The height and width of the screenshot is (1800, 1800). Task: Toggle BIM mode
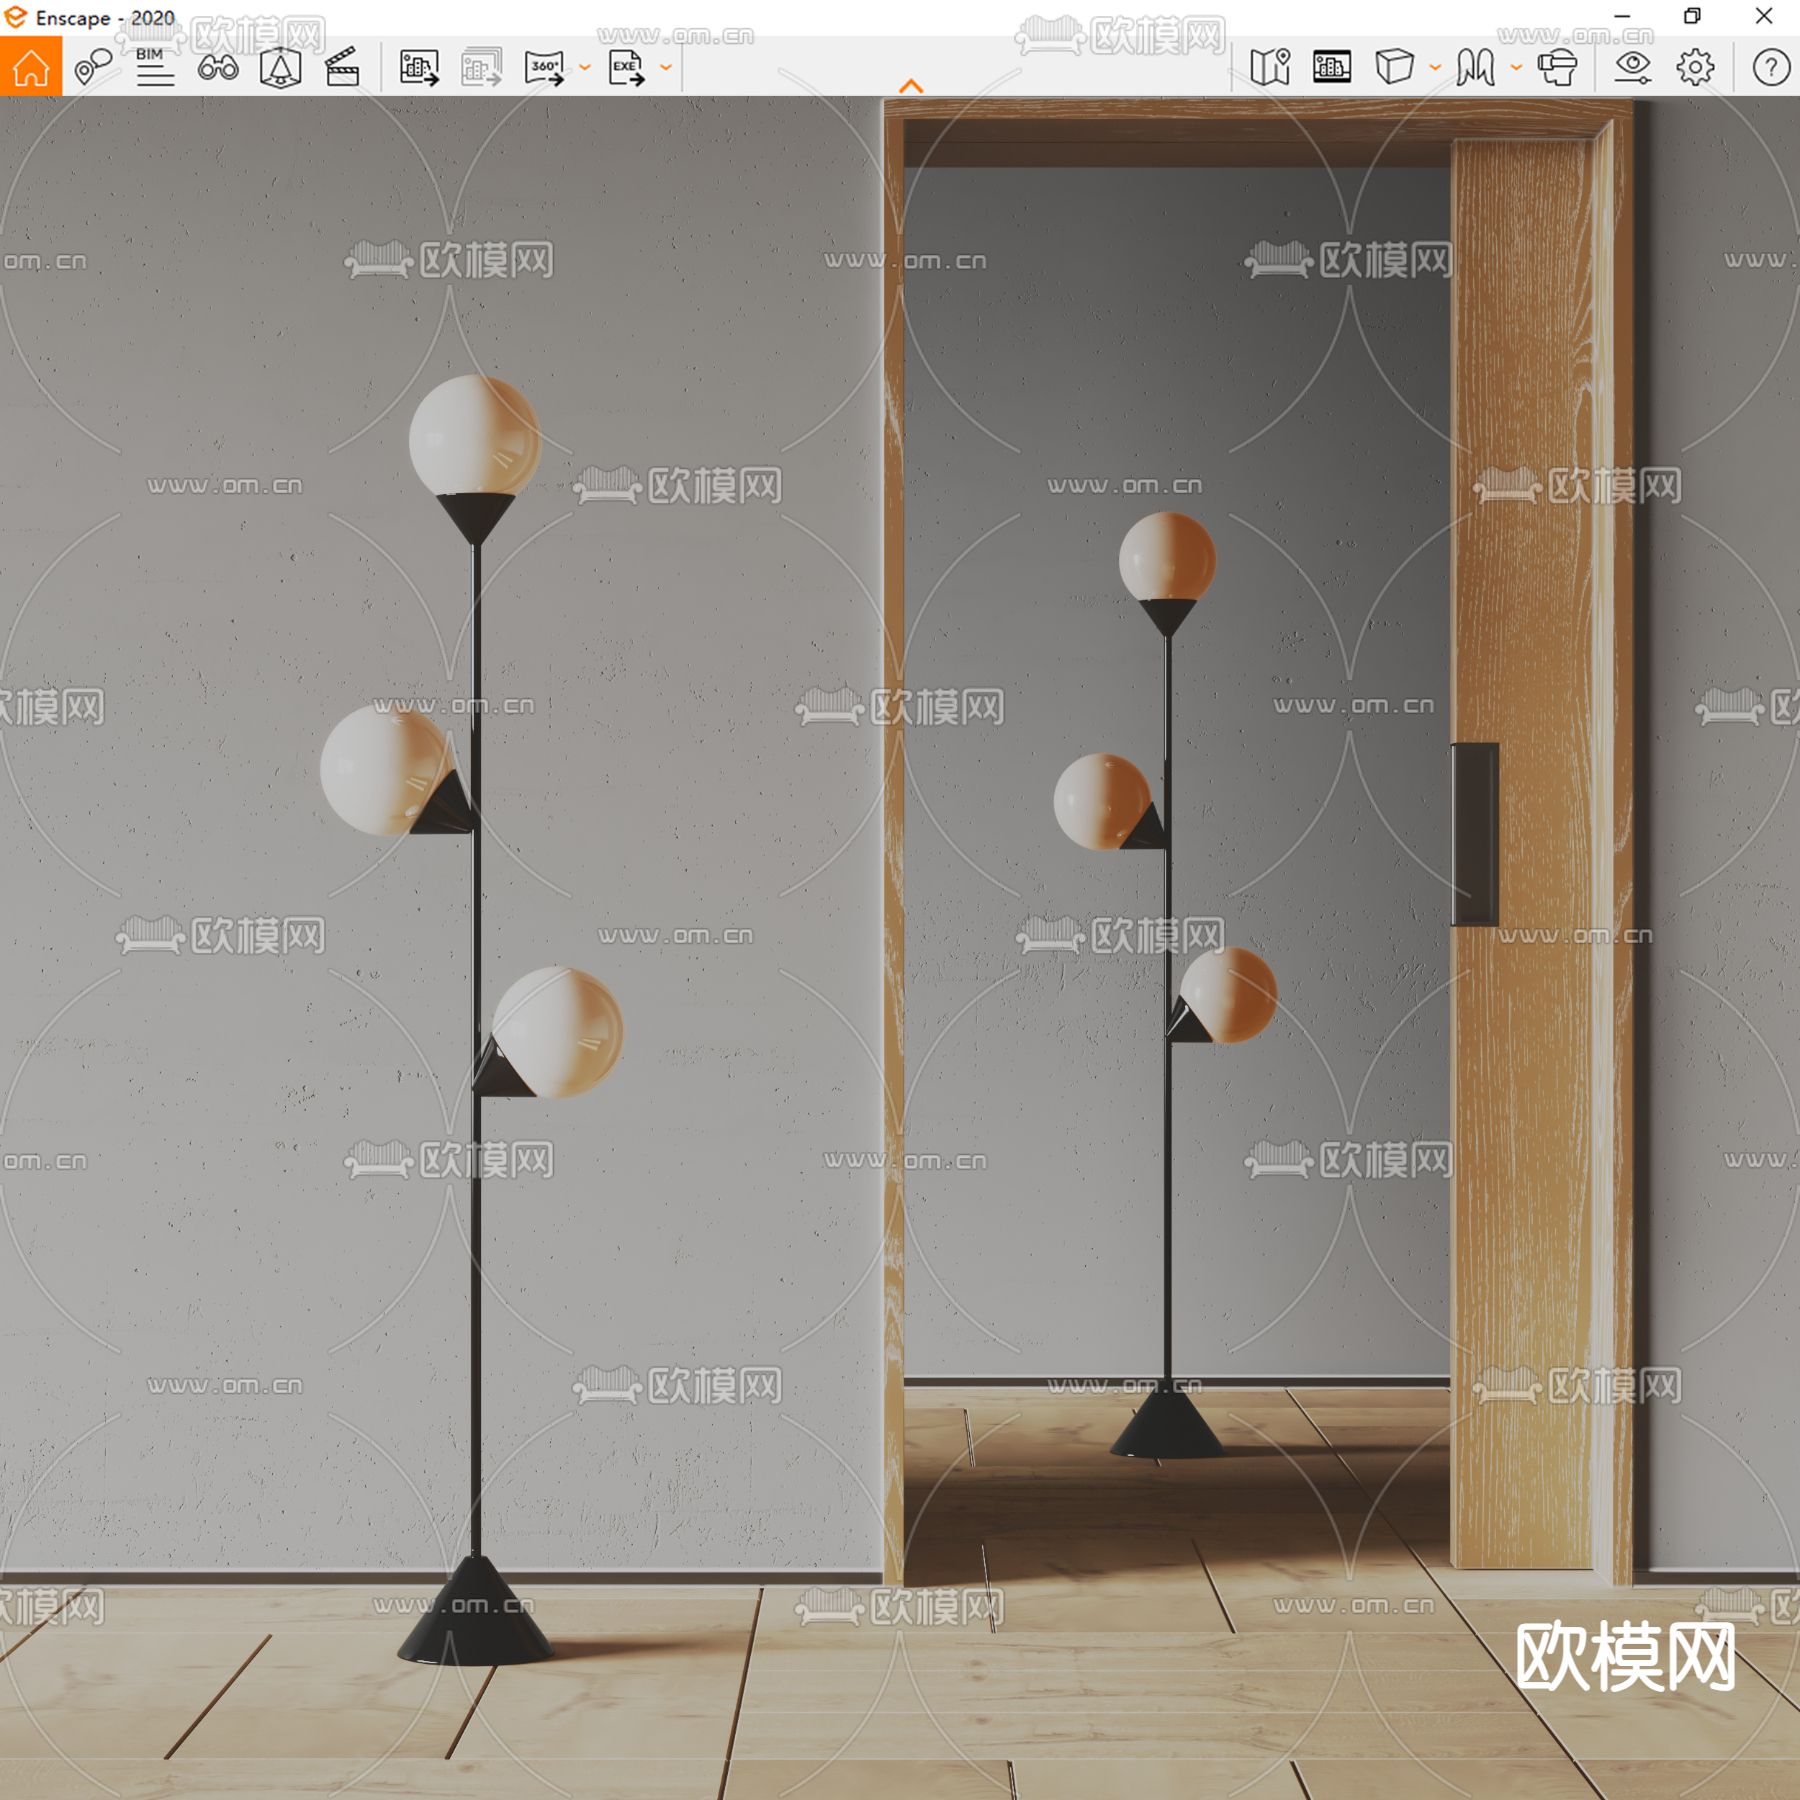point(155,67)
